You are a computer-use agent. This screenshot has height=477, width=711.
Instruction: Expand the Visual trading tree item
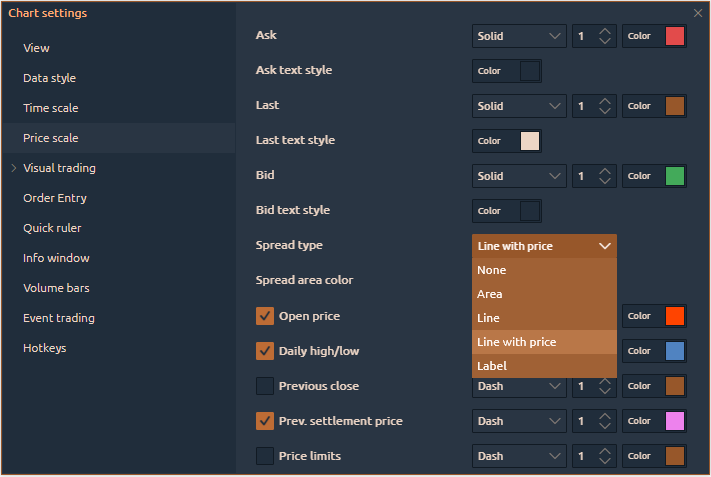14,168
